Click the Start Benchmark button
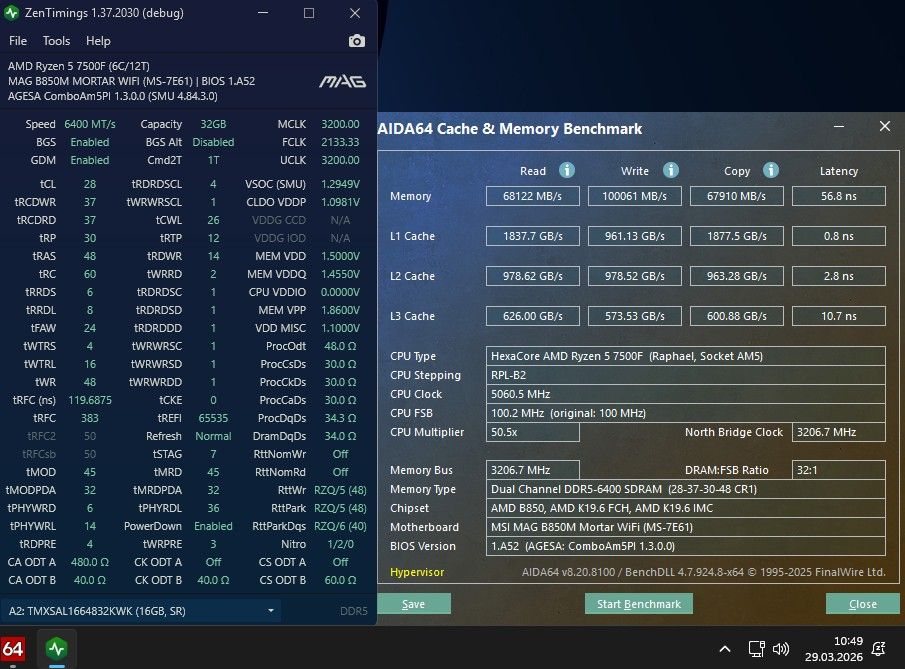 [638, 604]
